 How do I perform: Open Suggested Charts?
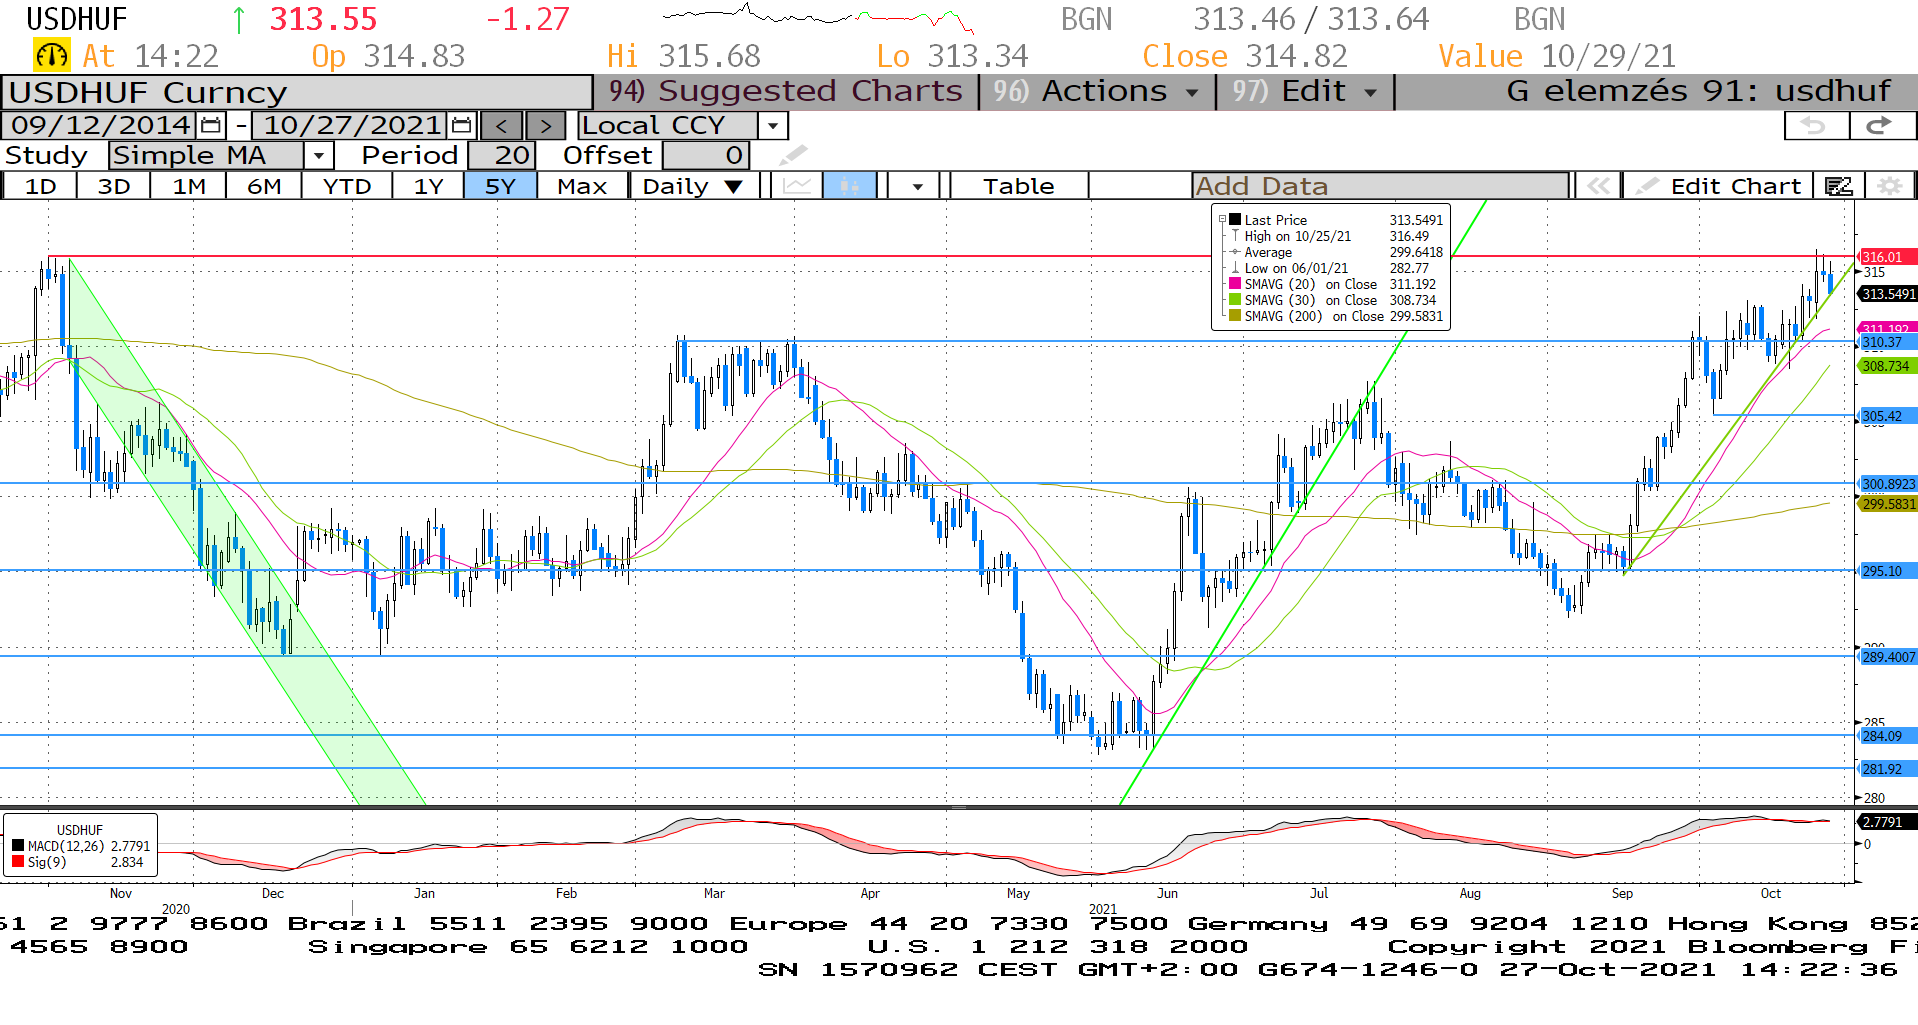click(x=786, y=91)
